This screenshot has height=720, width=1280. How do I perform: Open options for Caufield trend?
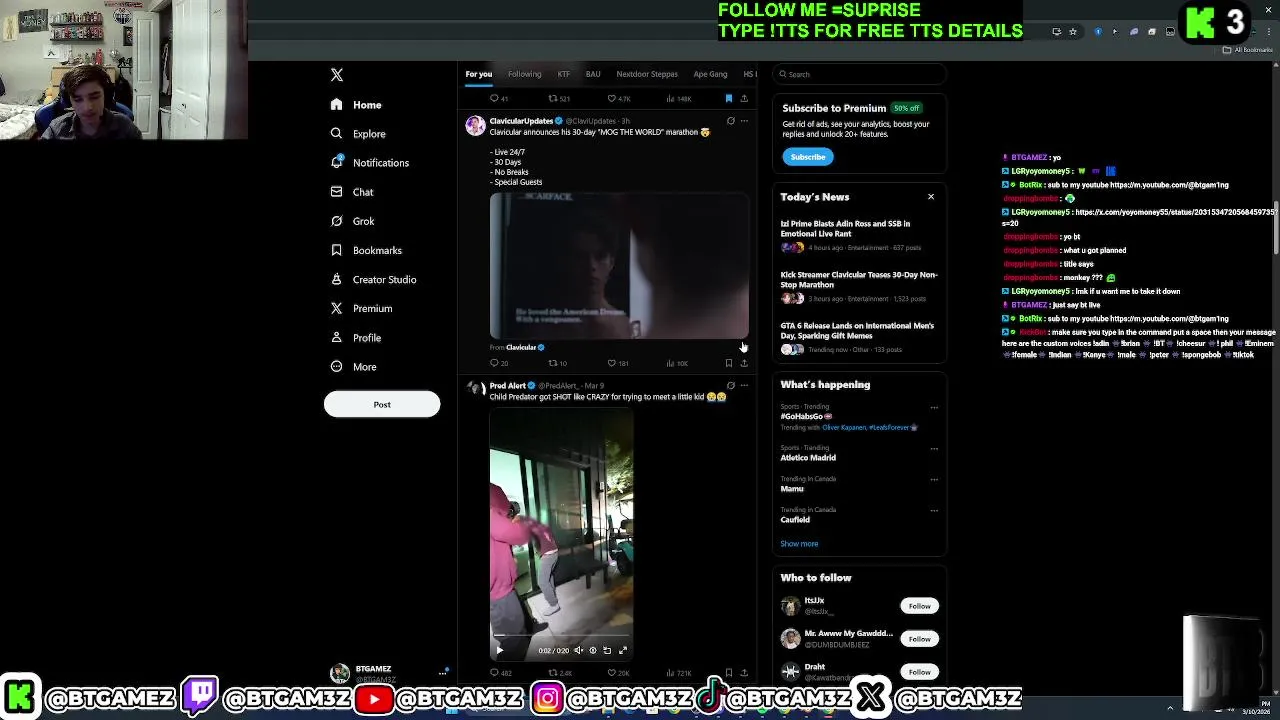(934, 510)
